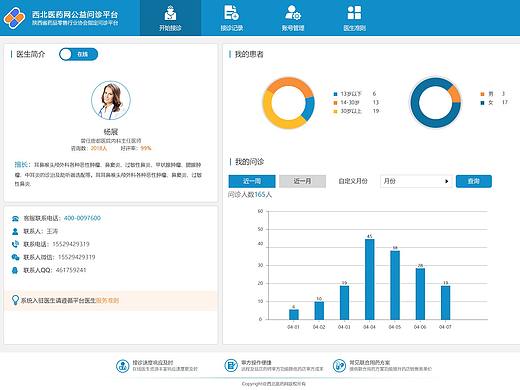Click the 自定义月份 label
Screen dimensions: 520x390
[x=353, y=181]
